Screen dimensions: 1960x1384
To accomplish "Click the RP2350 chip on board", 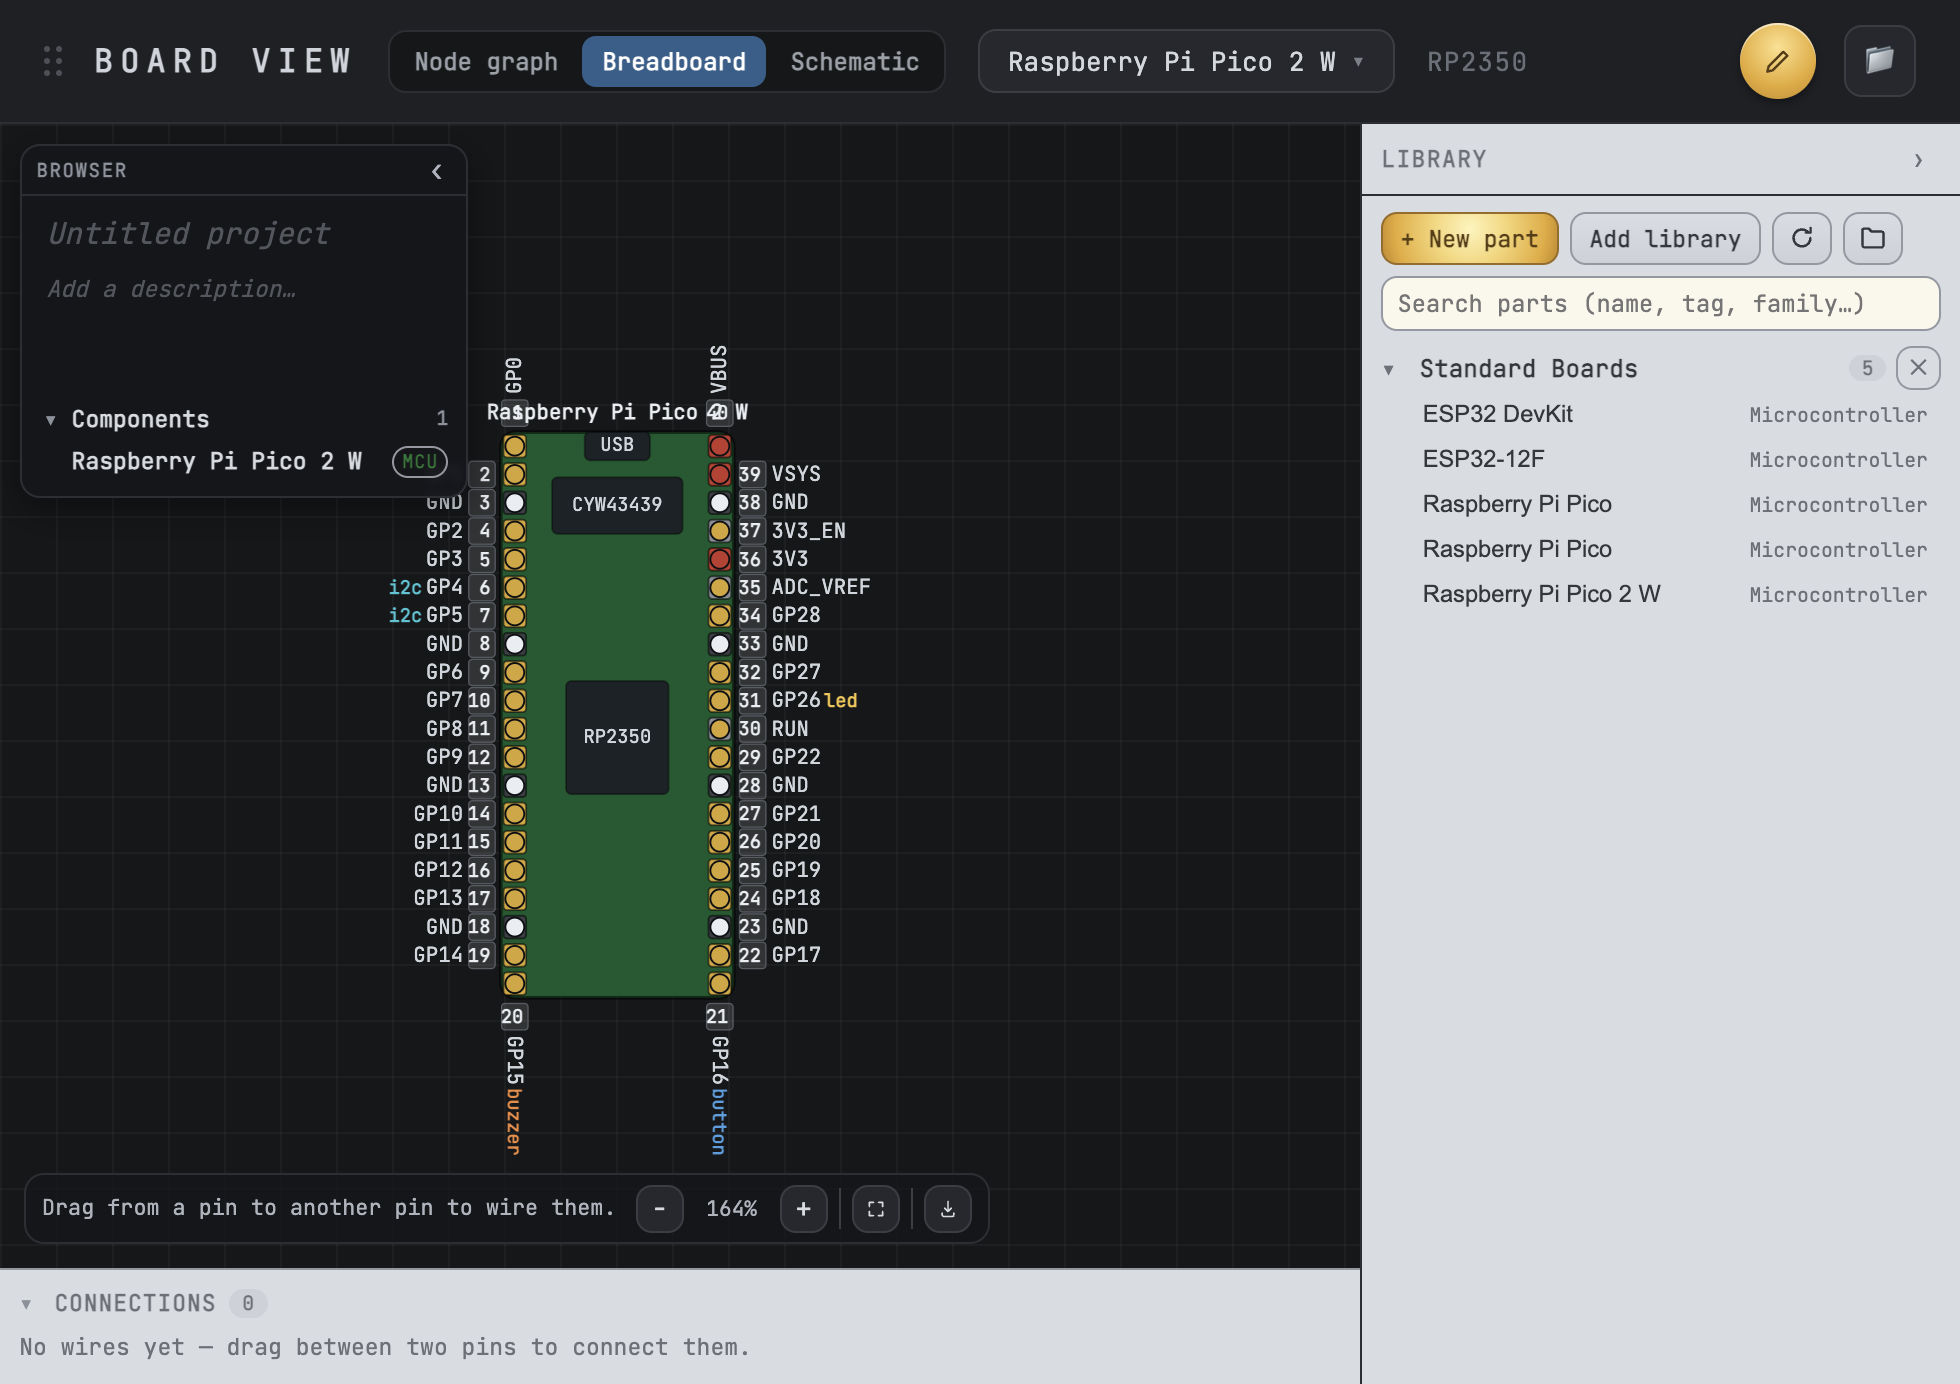I will coord(617,737).
